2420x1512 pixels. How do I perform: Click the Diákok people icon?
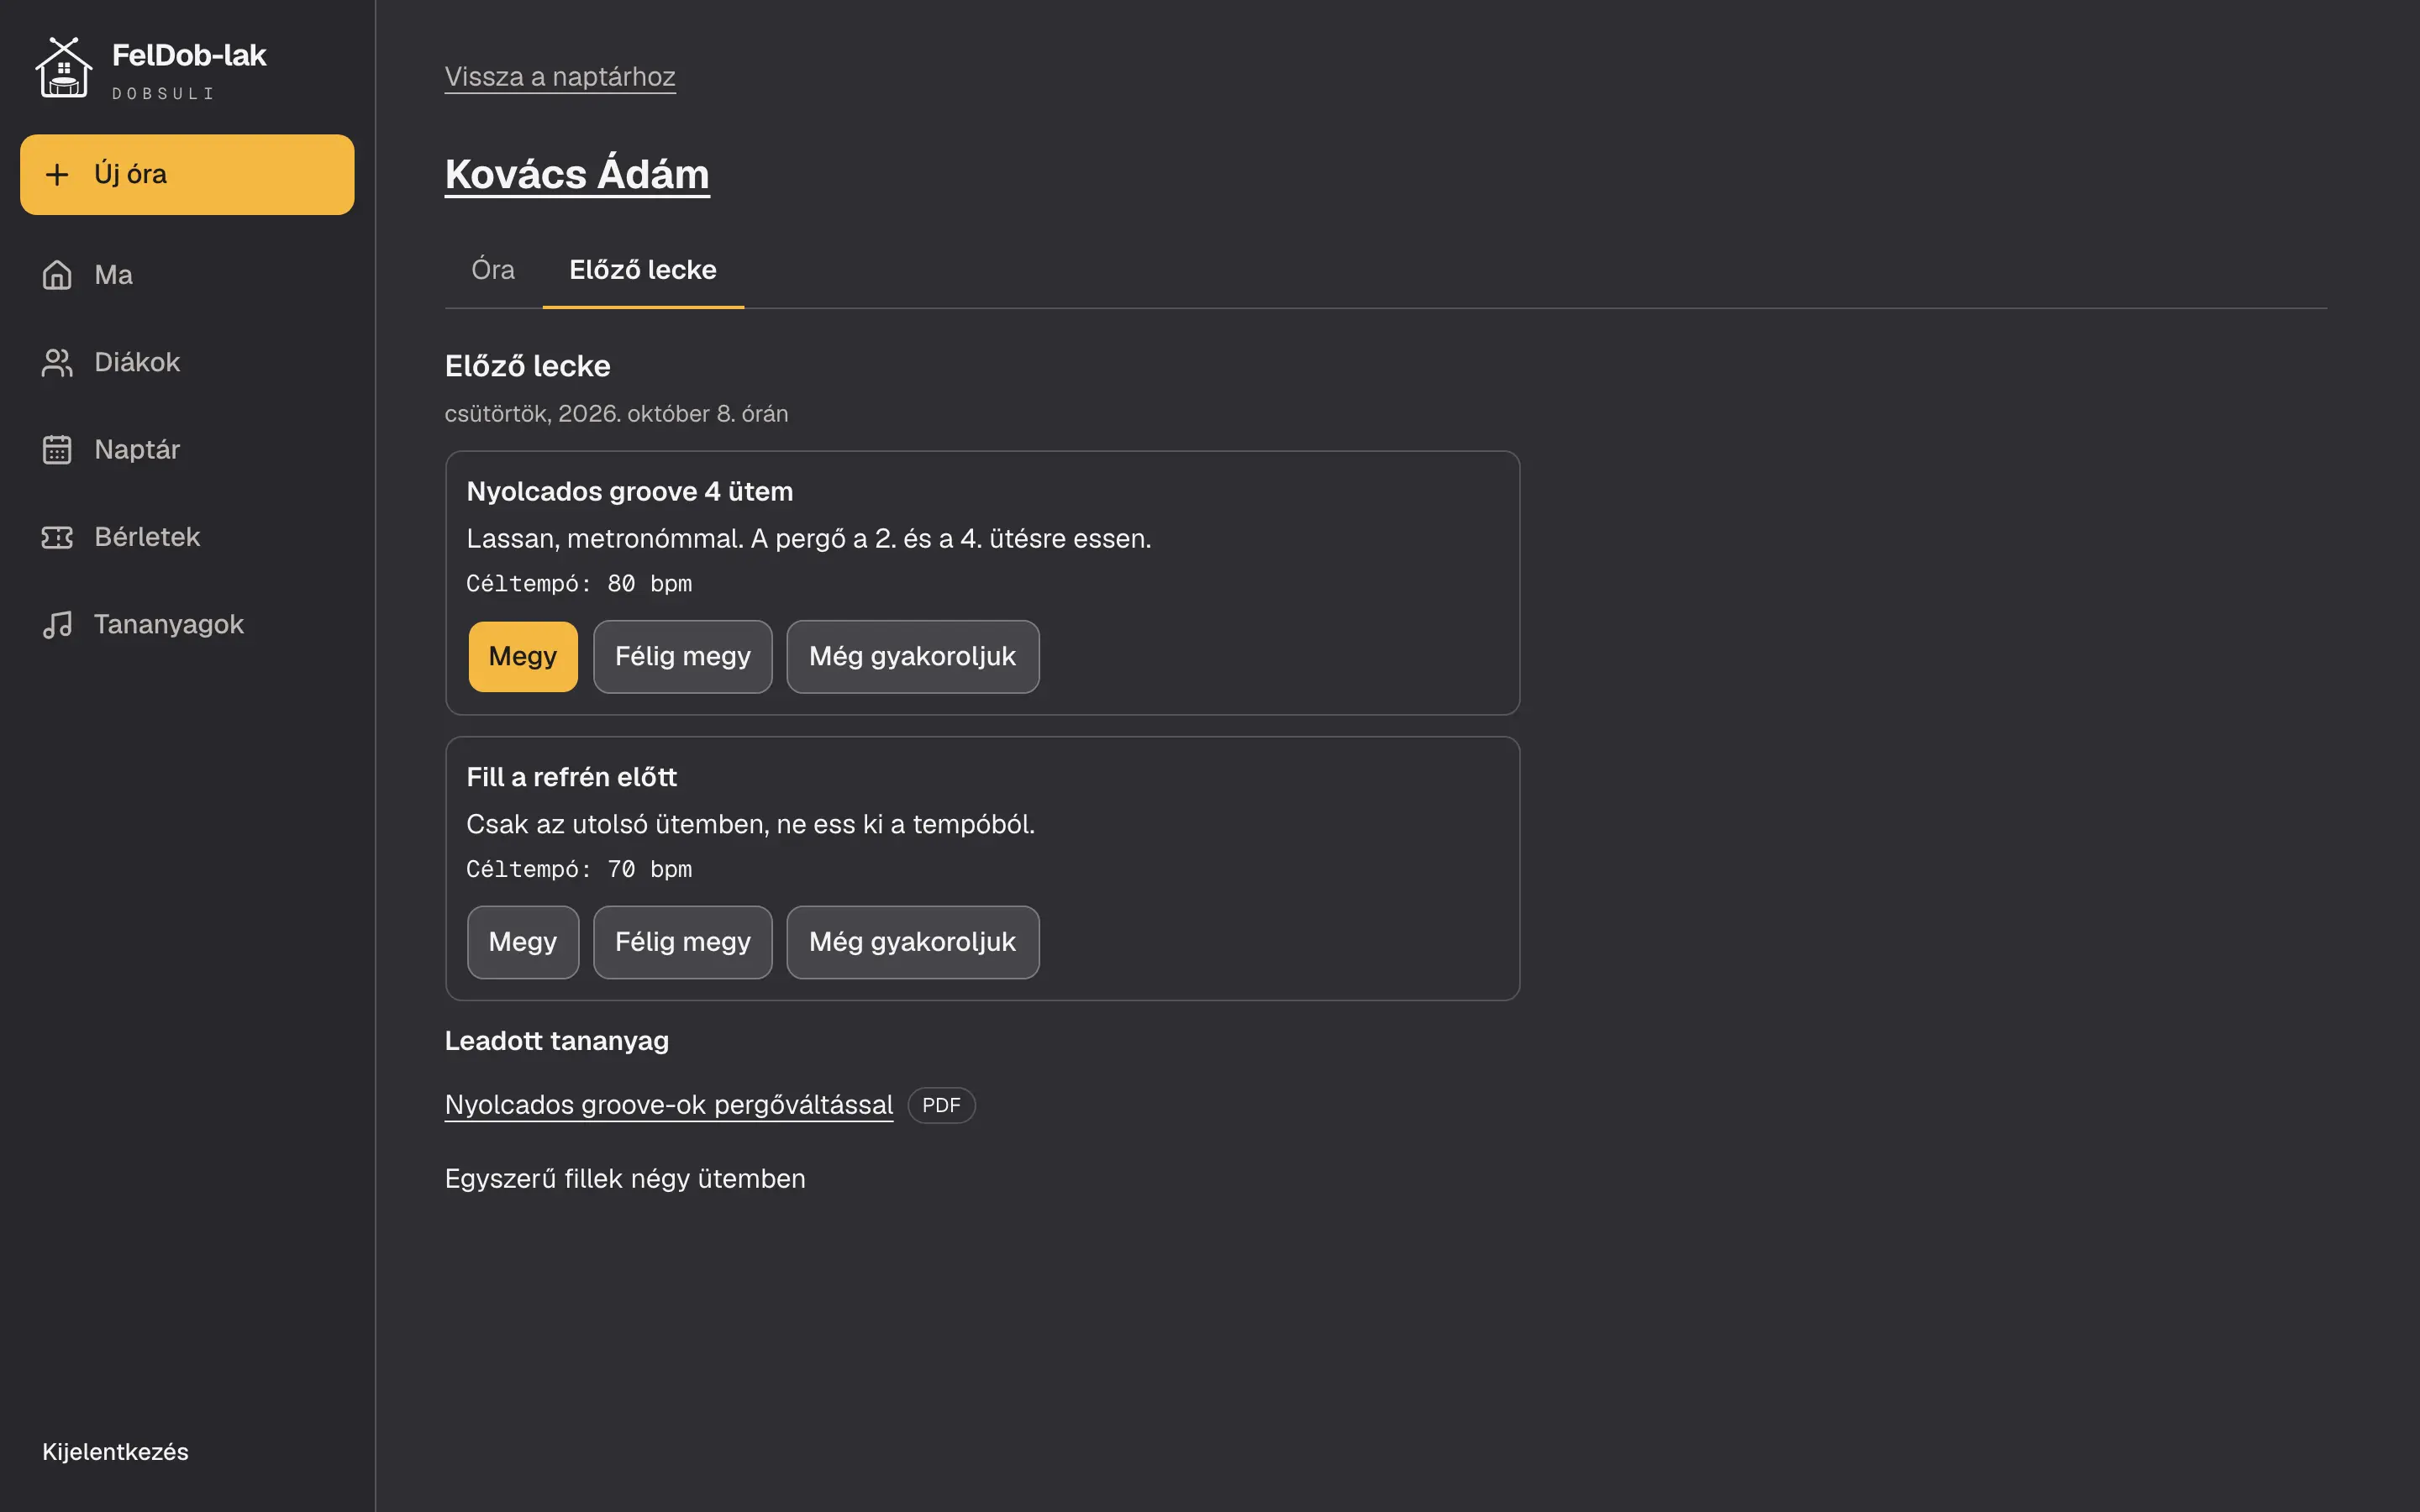pos(57,362)
